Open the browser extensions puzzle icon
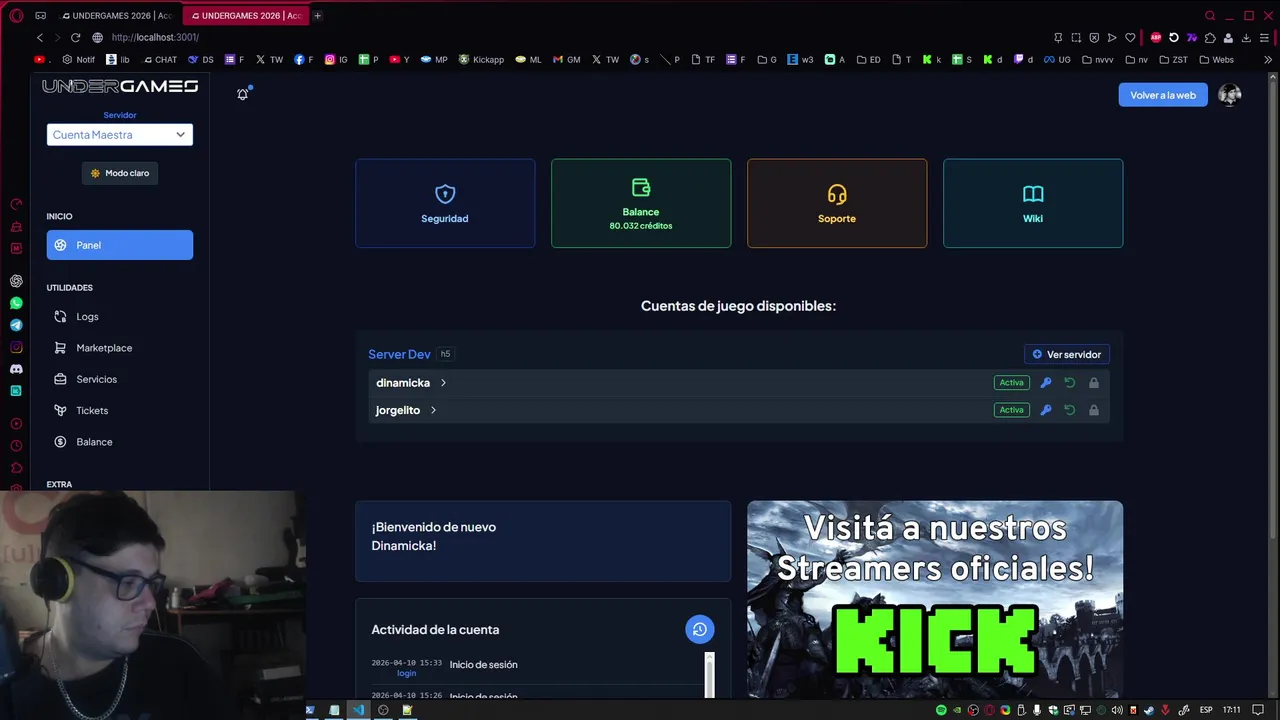1280x720 pixels. tap(1210, 38)
